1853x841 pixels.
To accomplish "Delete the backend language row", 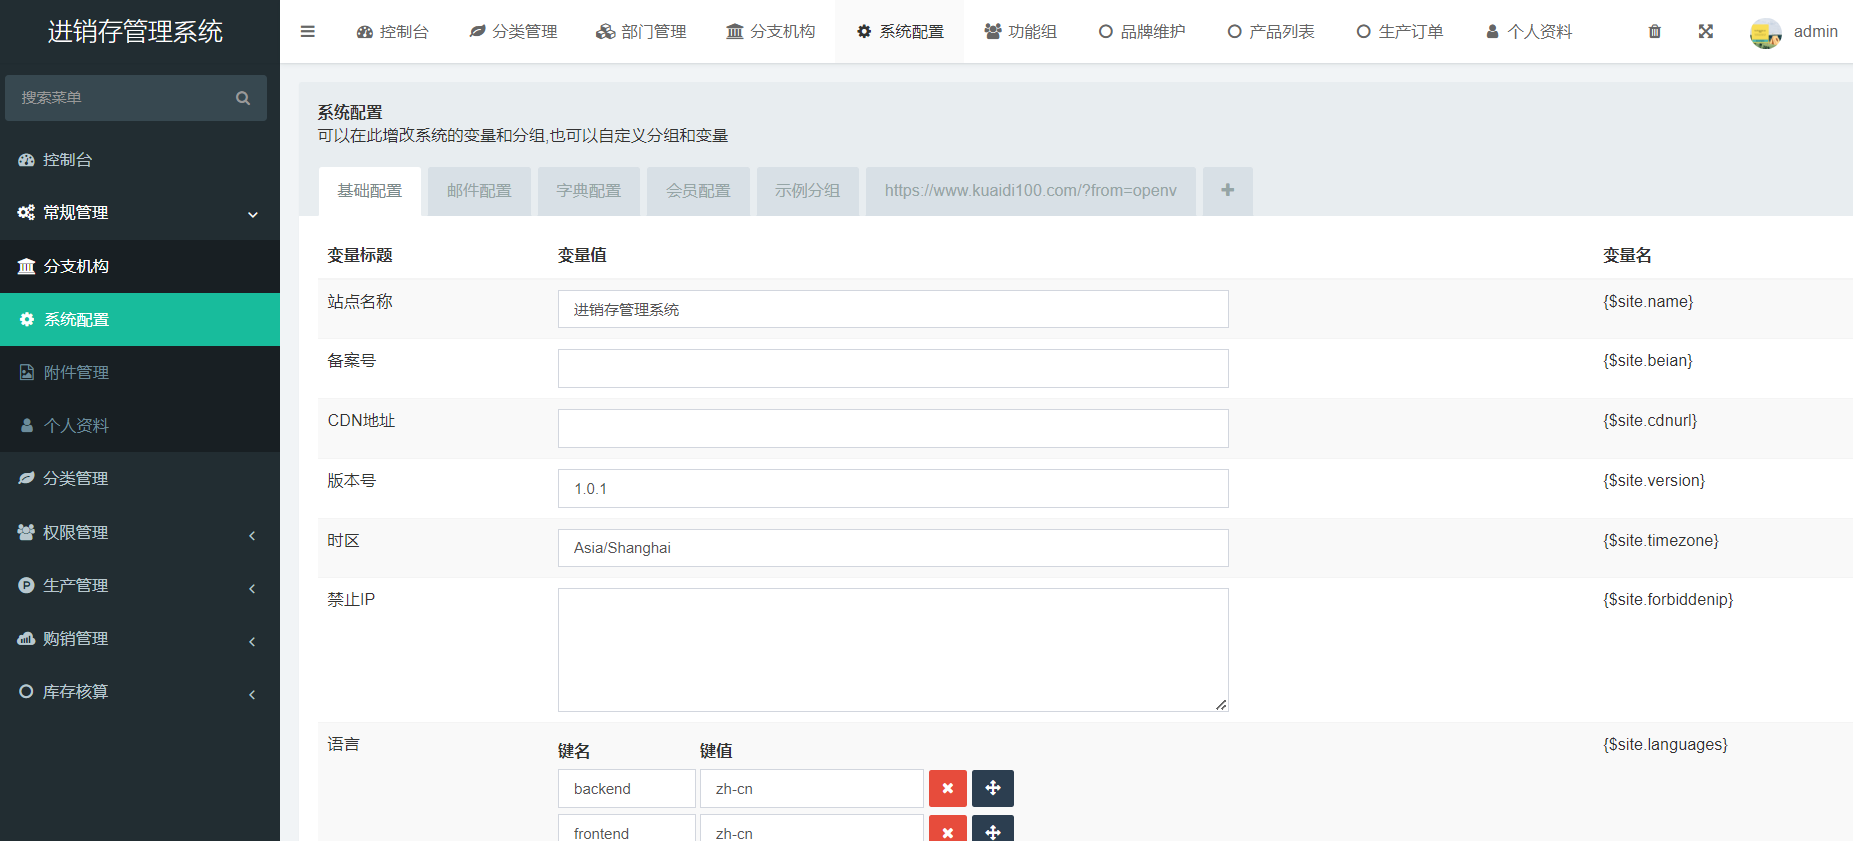I will [948, 788].
